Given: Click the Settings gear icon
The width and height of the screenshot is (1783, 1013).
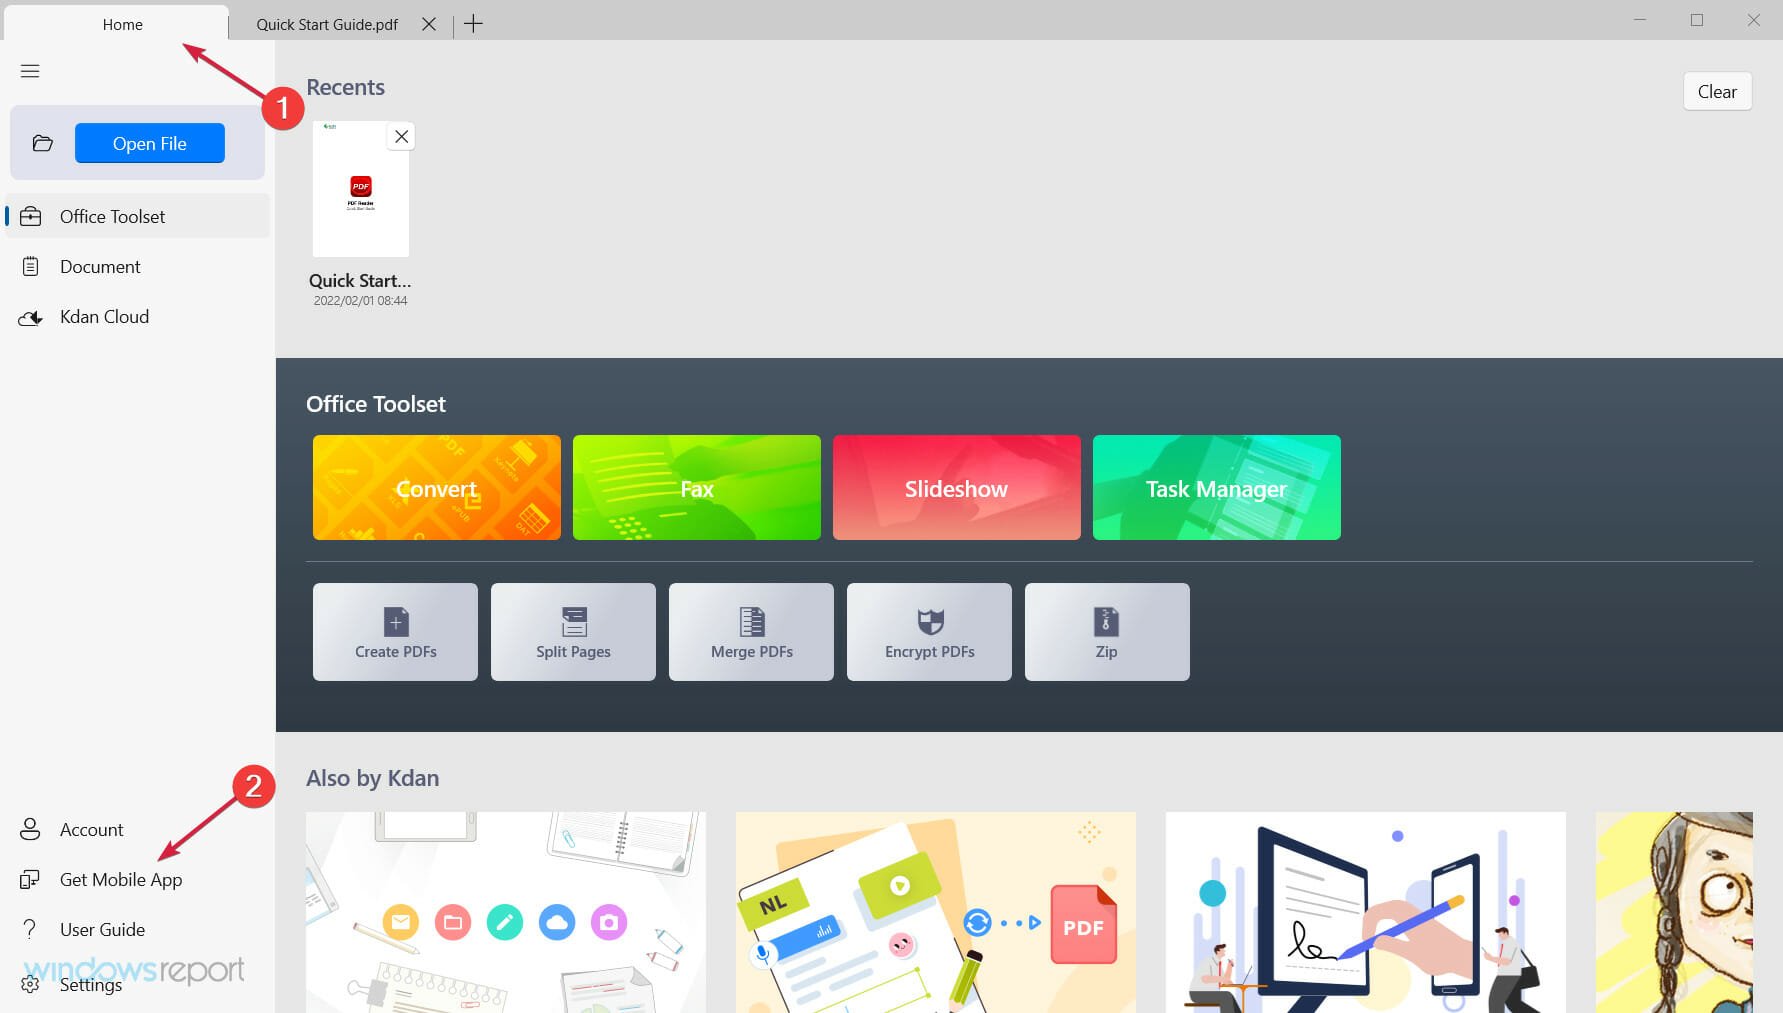Looking at the screenshot, I should coord(30,984).
